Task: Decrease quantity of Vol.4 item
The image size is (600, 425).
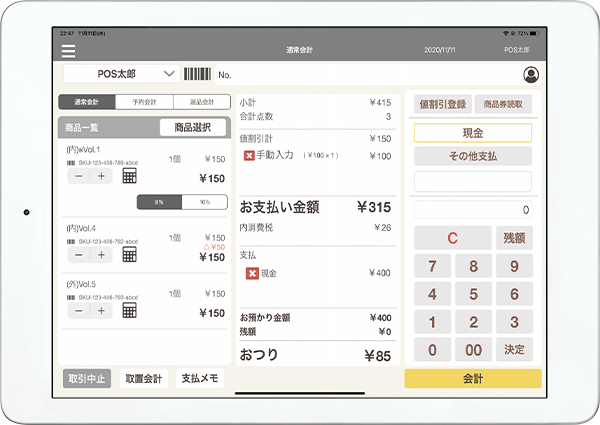Action: coord(78,254)
